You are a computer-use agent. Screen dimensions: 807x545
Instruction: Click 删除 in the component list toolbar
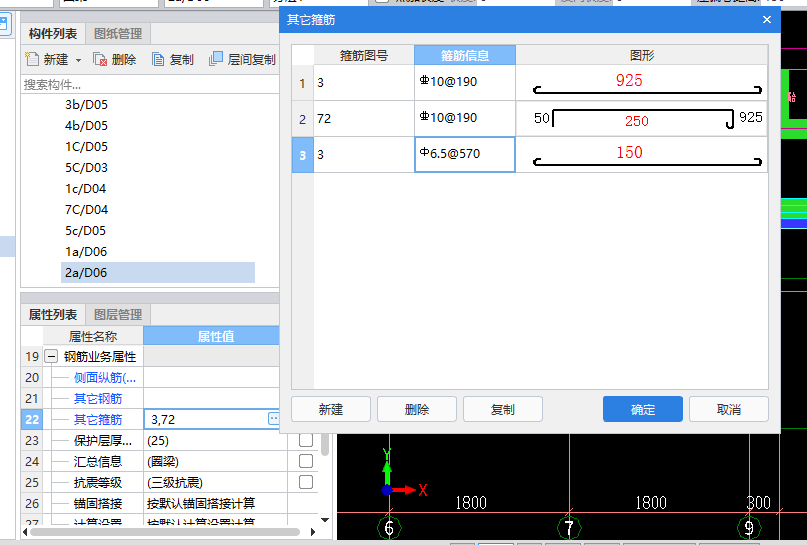pos(115,60)
